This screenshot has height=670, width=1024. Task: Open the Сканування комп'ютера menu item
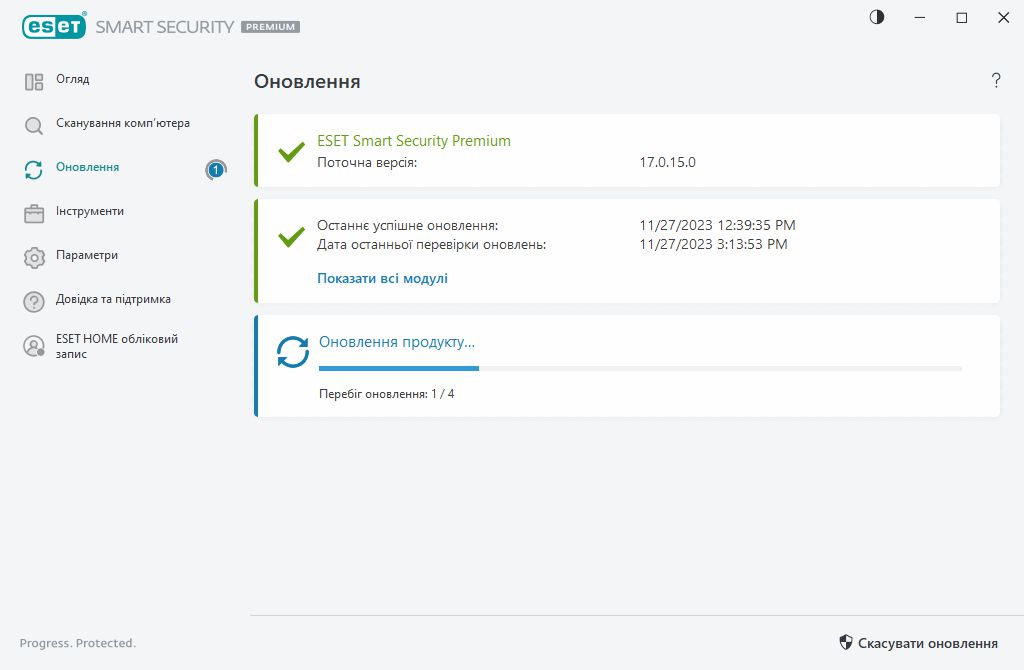point(122,123)
